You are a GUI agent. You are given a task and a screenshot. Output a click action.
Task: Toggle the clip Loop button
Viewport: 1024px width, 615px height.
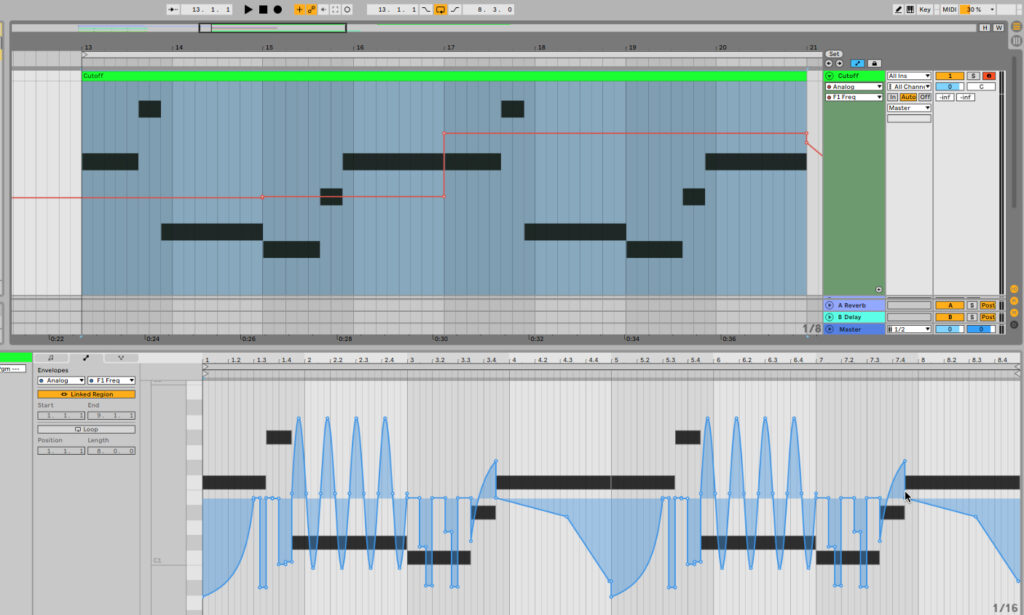point(86,429)
